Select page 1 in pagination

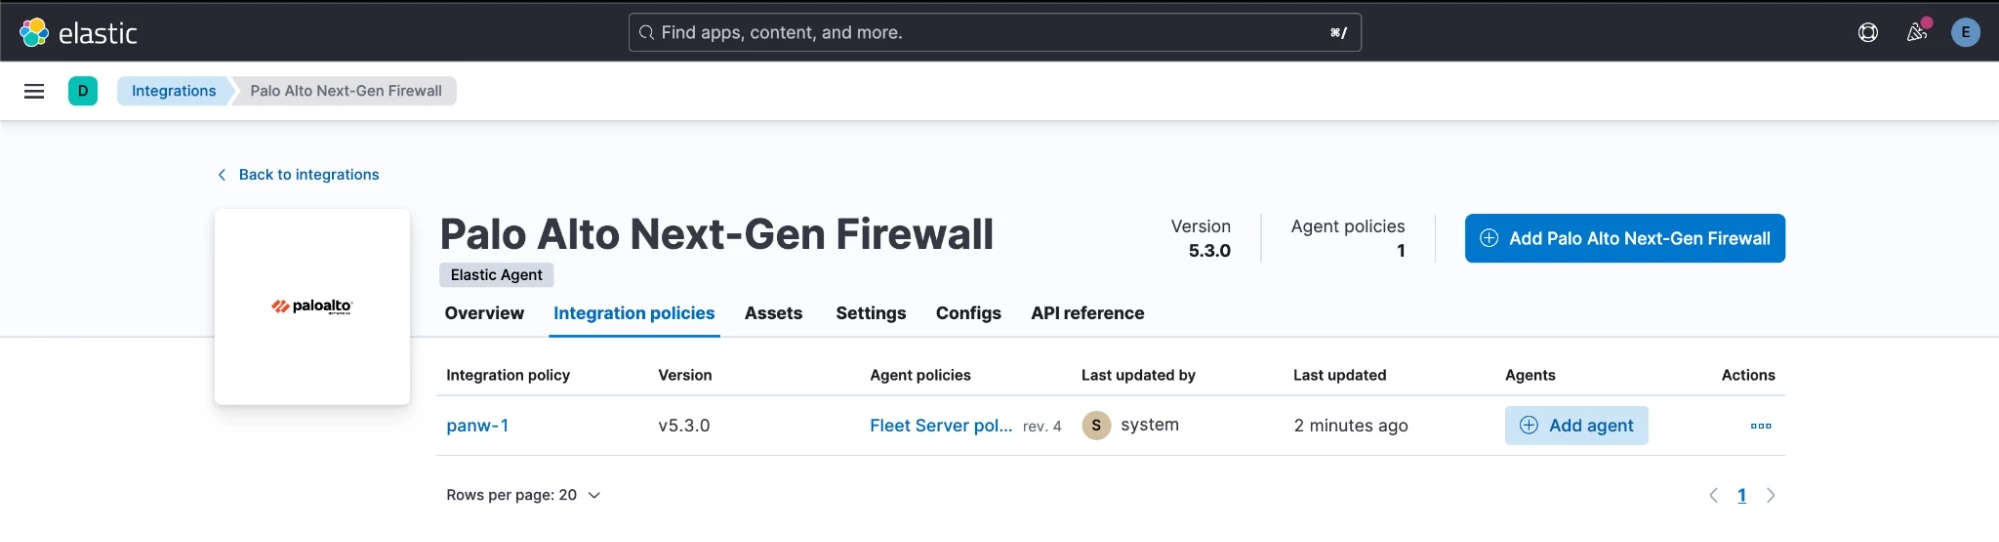click(x=1742, y=495)
